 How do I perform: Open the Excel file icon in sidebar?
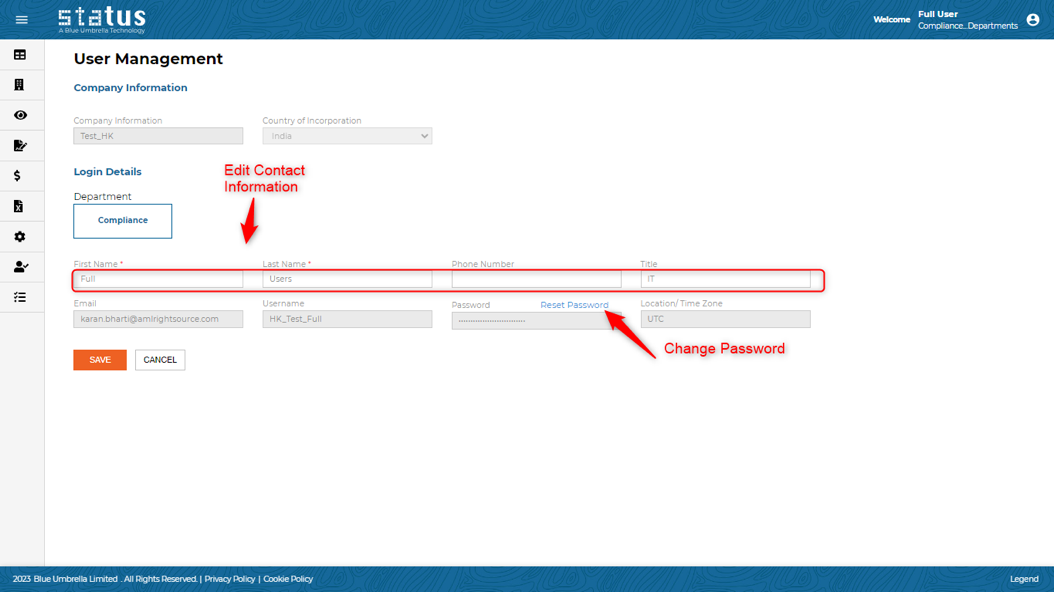(19, 206)
